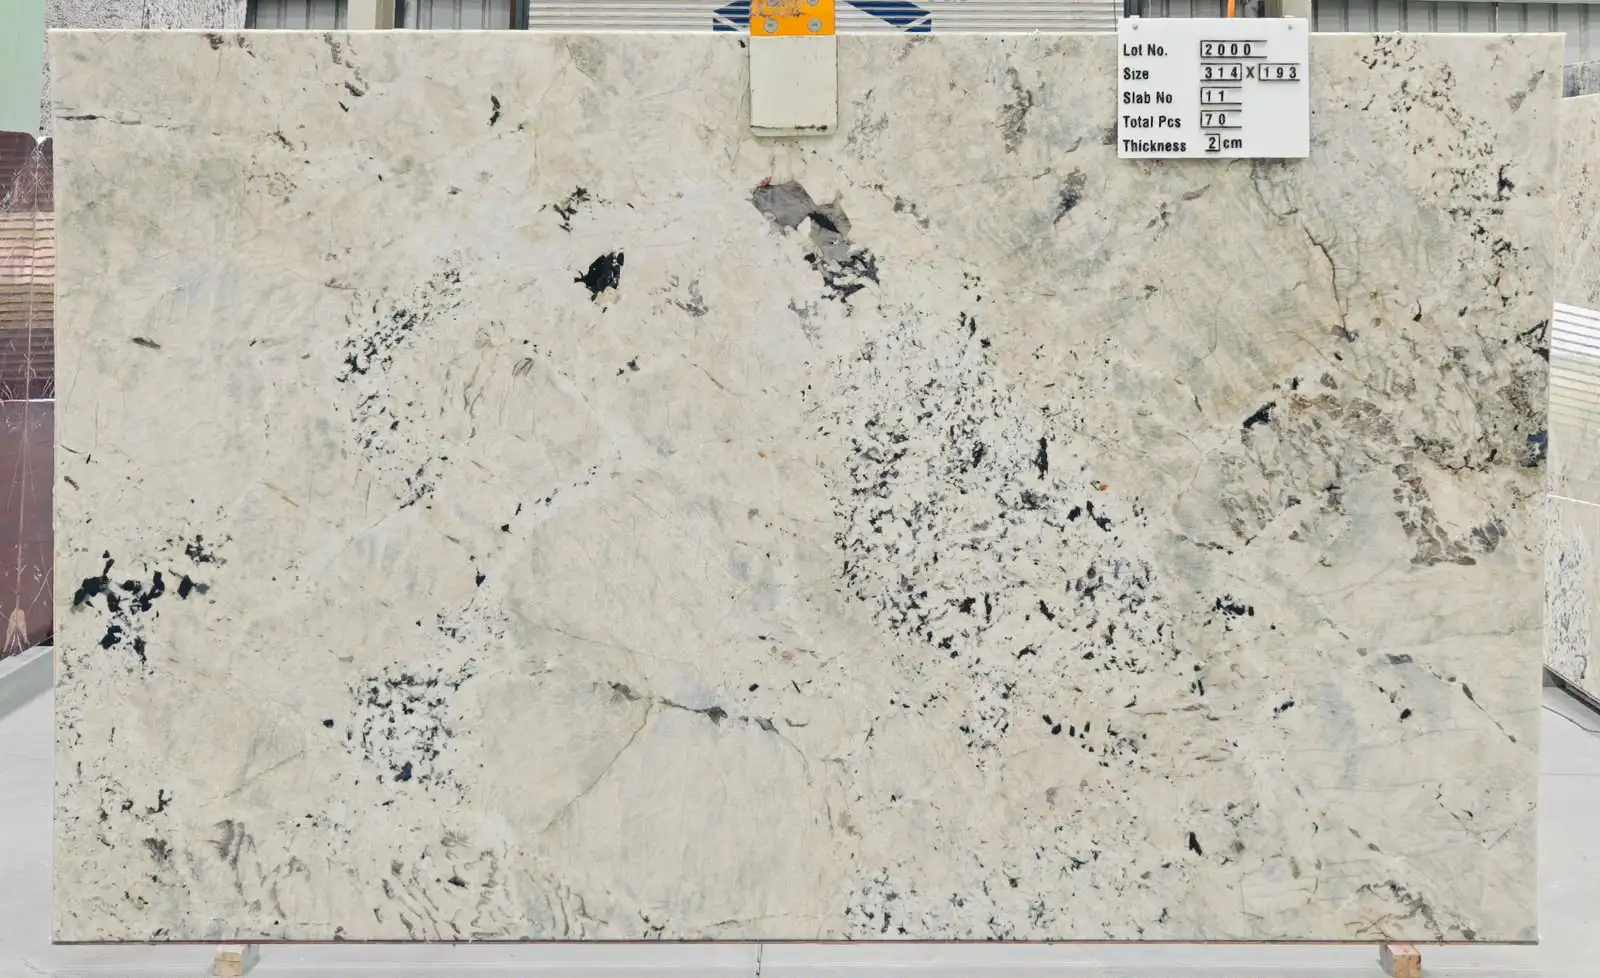Click the Thickness value box 2
This screenshot has width=1600, height=978.
tap(1212, 143)
